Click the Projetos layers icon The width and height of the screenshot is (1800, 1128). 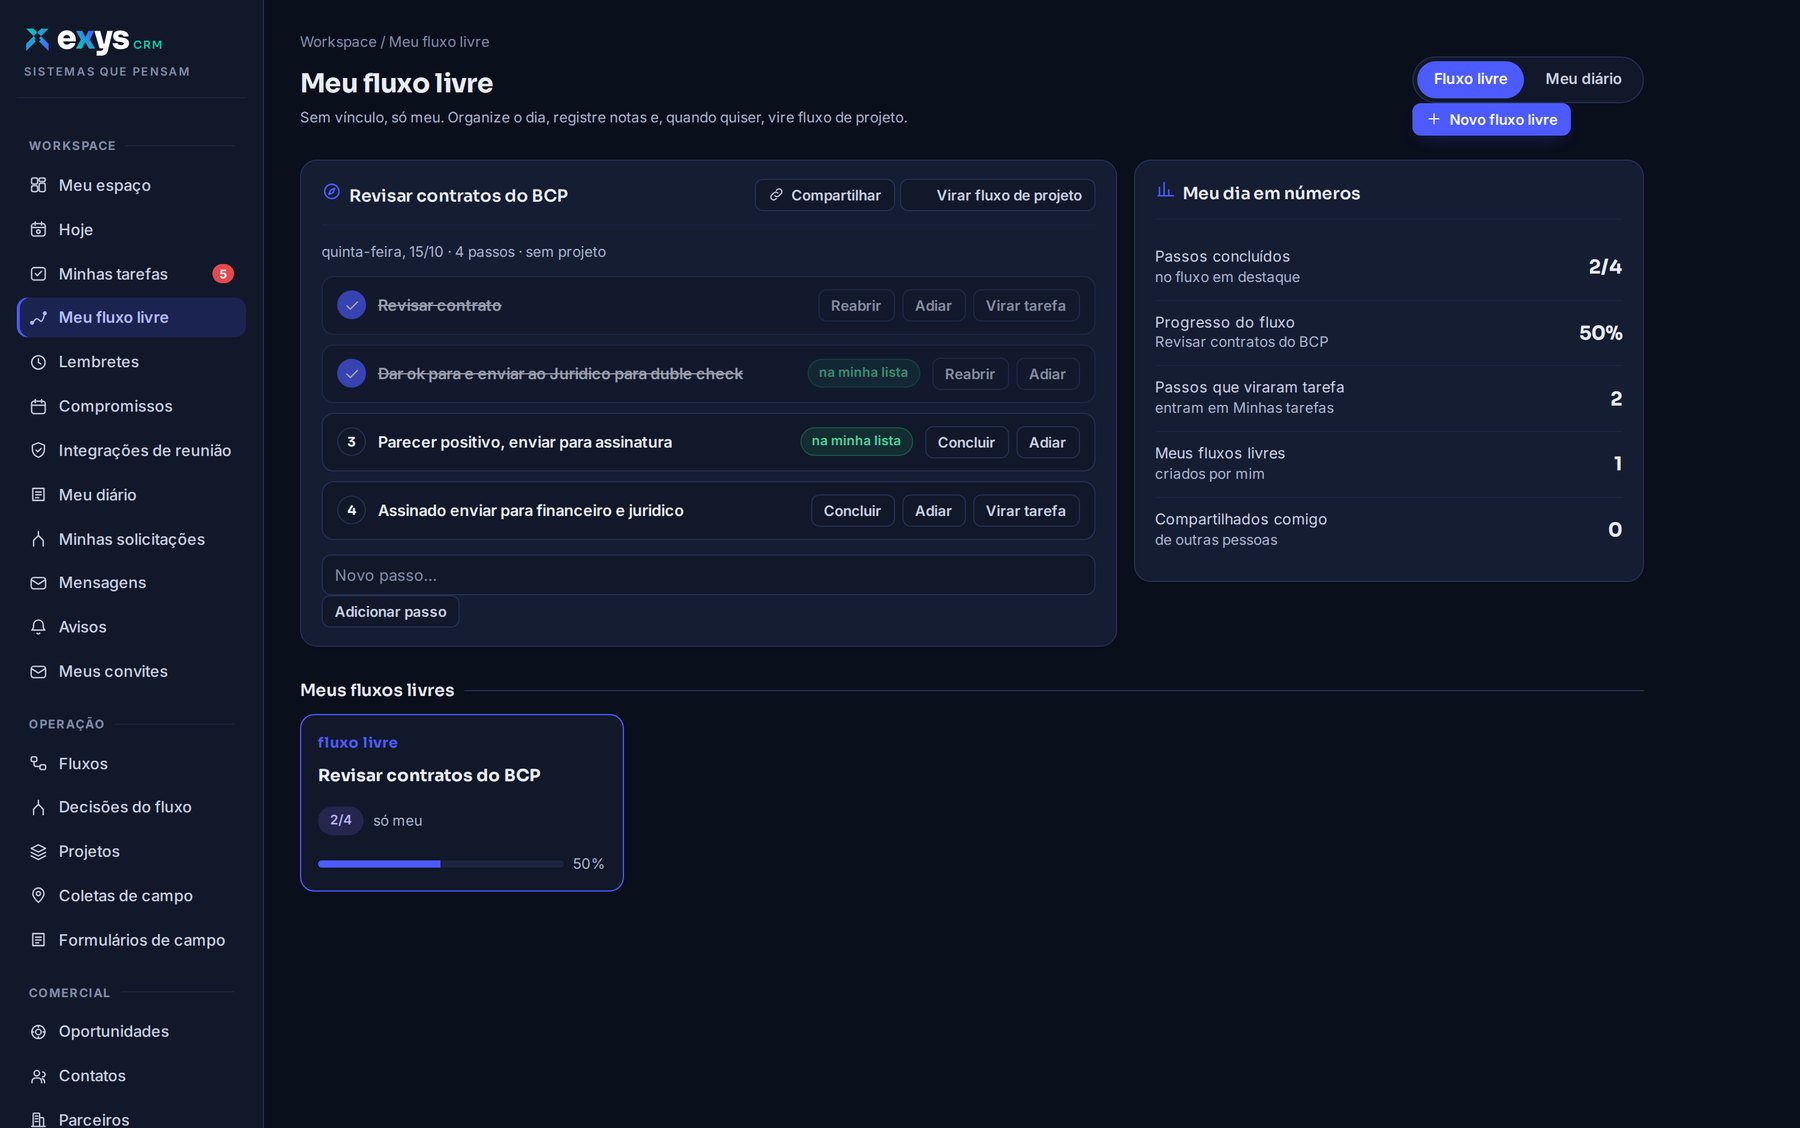[38, 852]
